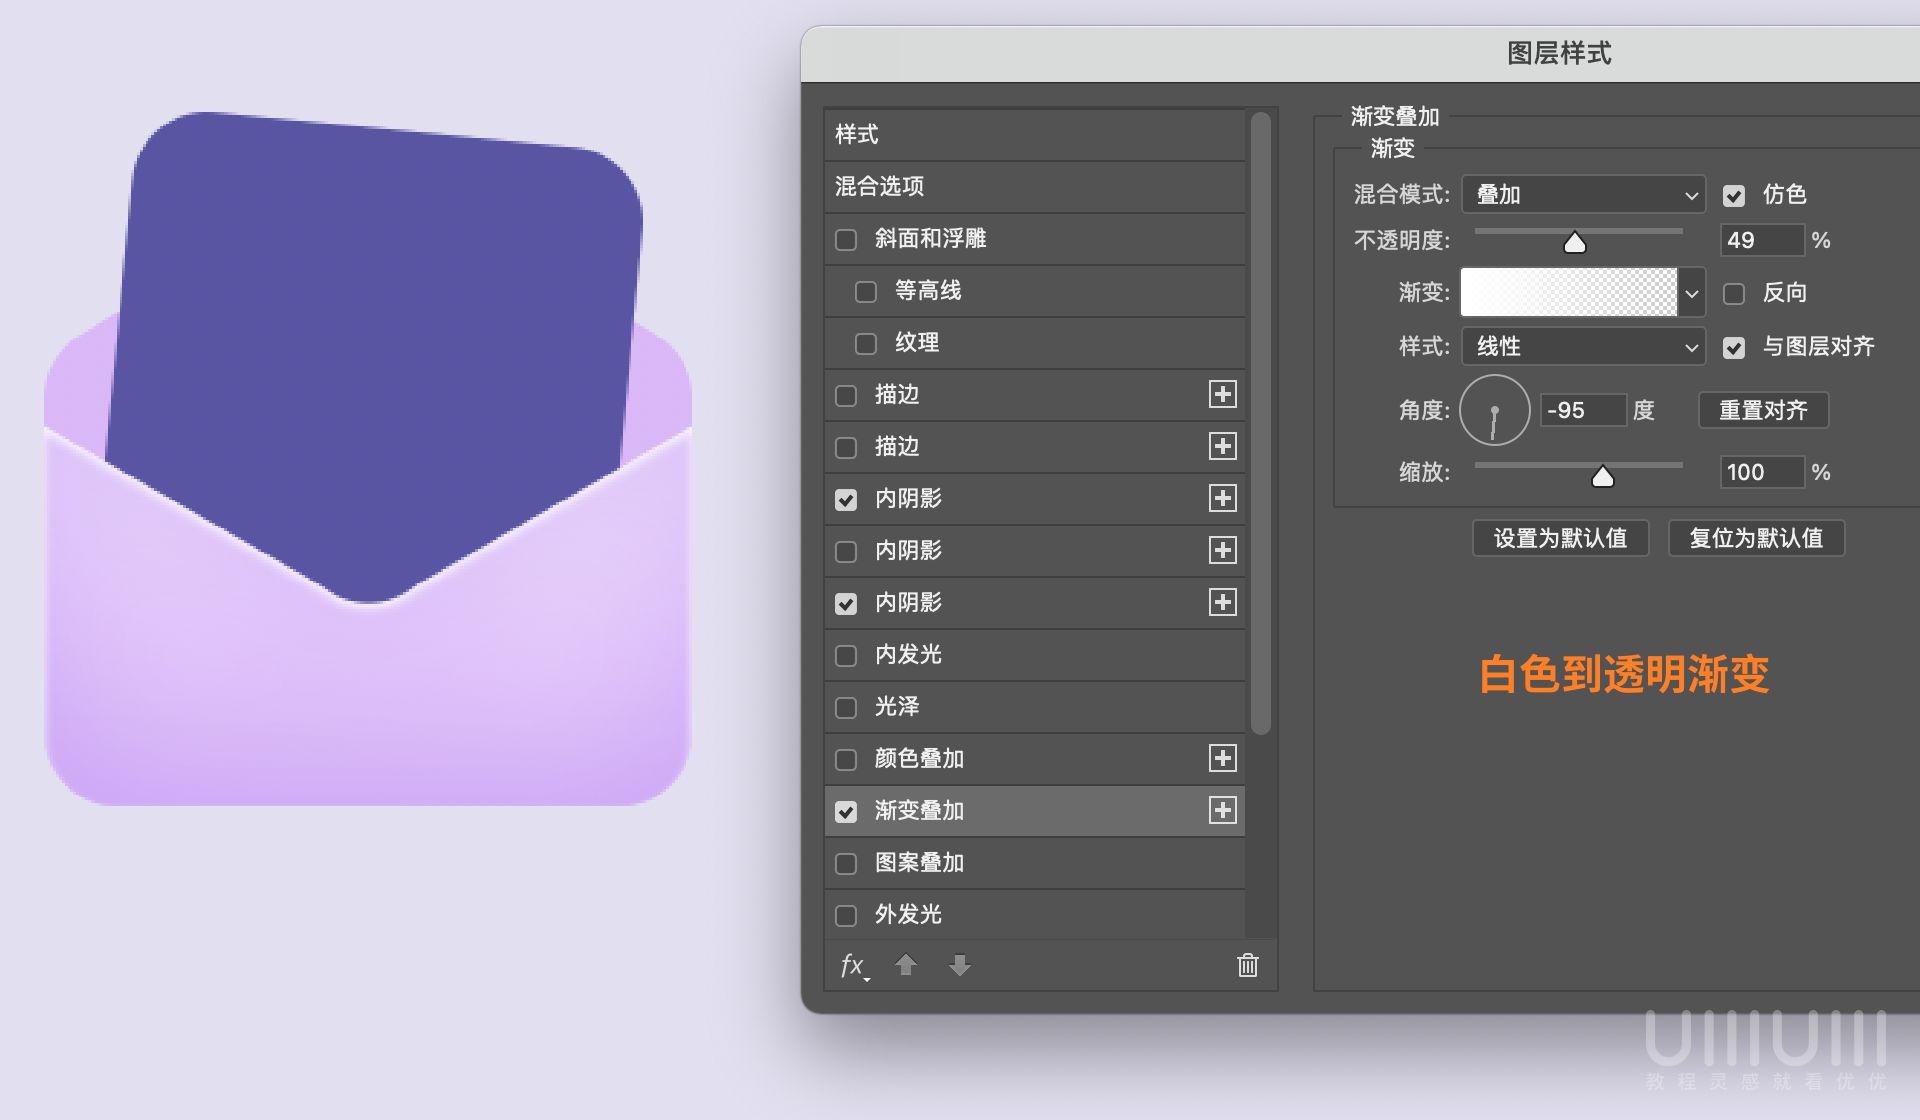The image size is (1920, 1120).
Task: Click the plus icon next to 渐变叠加
Action: click(x=1222, y=811)
